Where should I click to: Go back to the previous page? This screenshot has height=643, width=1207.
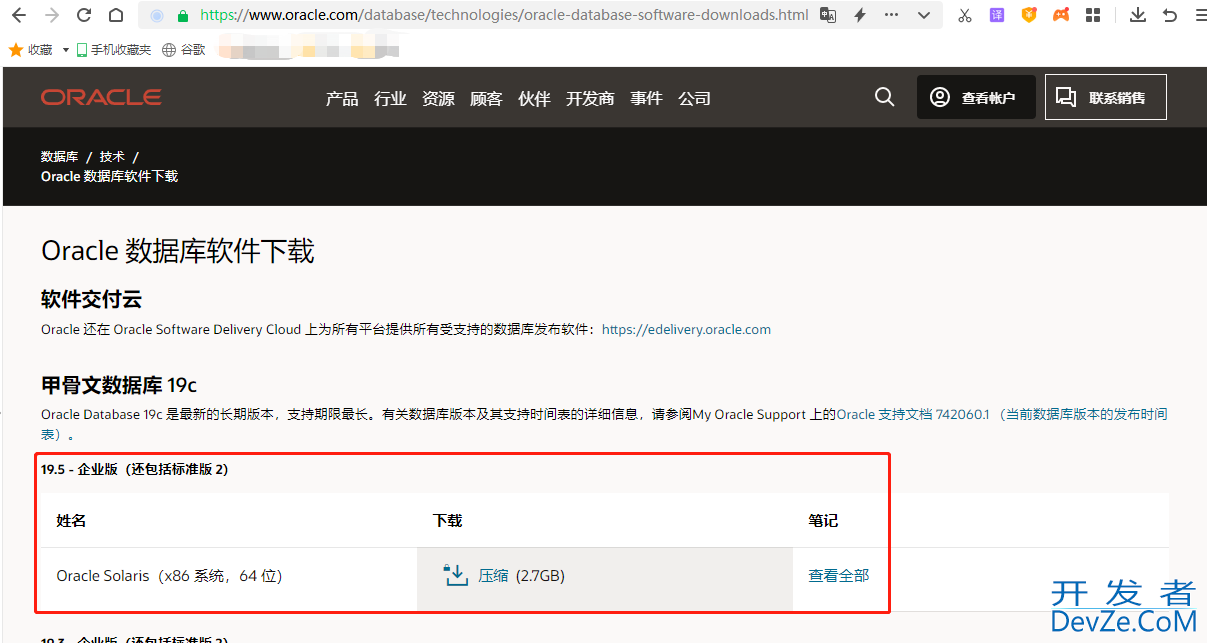(x=19, y=15)
